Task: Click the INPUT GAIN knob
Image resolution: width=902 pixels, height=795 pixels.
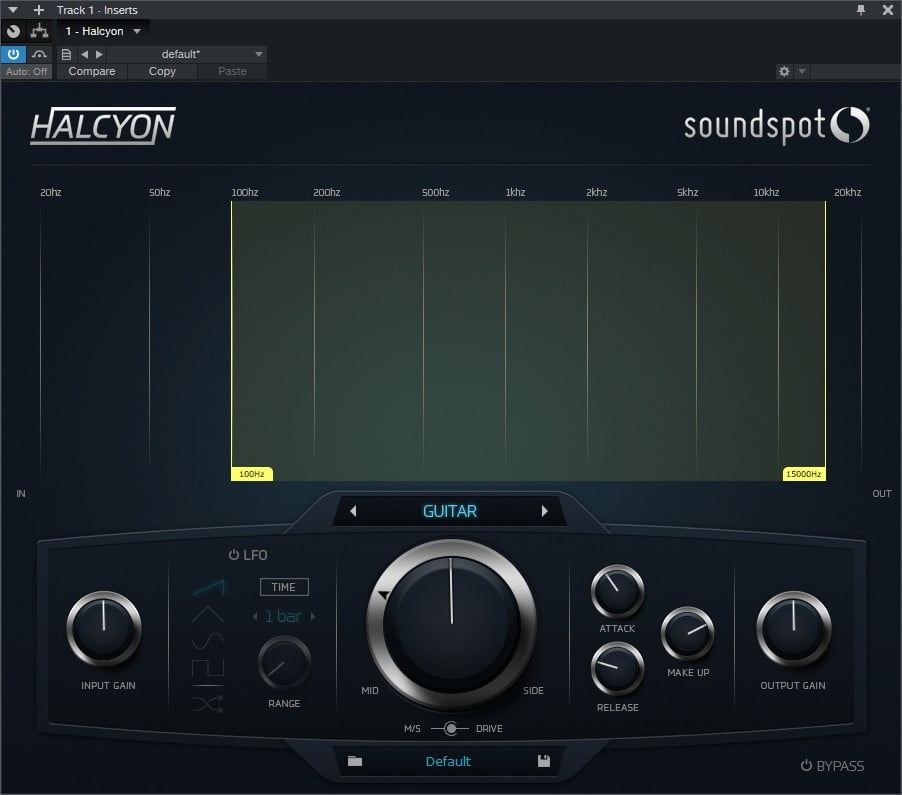Action: [104, 629]
